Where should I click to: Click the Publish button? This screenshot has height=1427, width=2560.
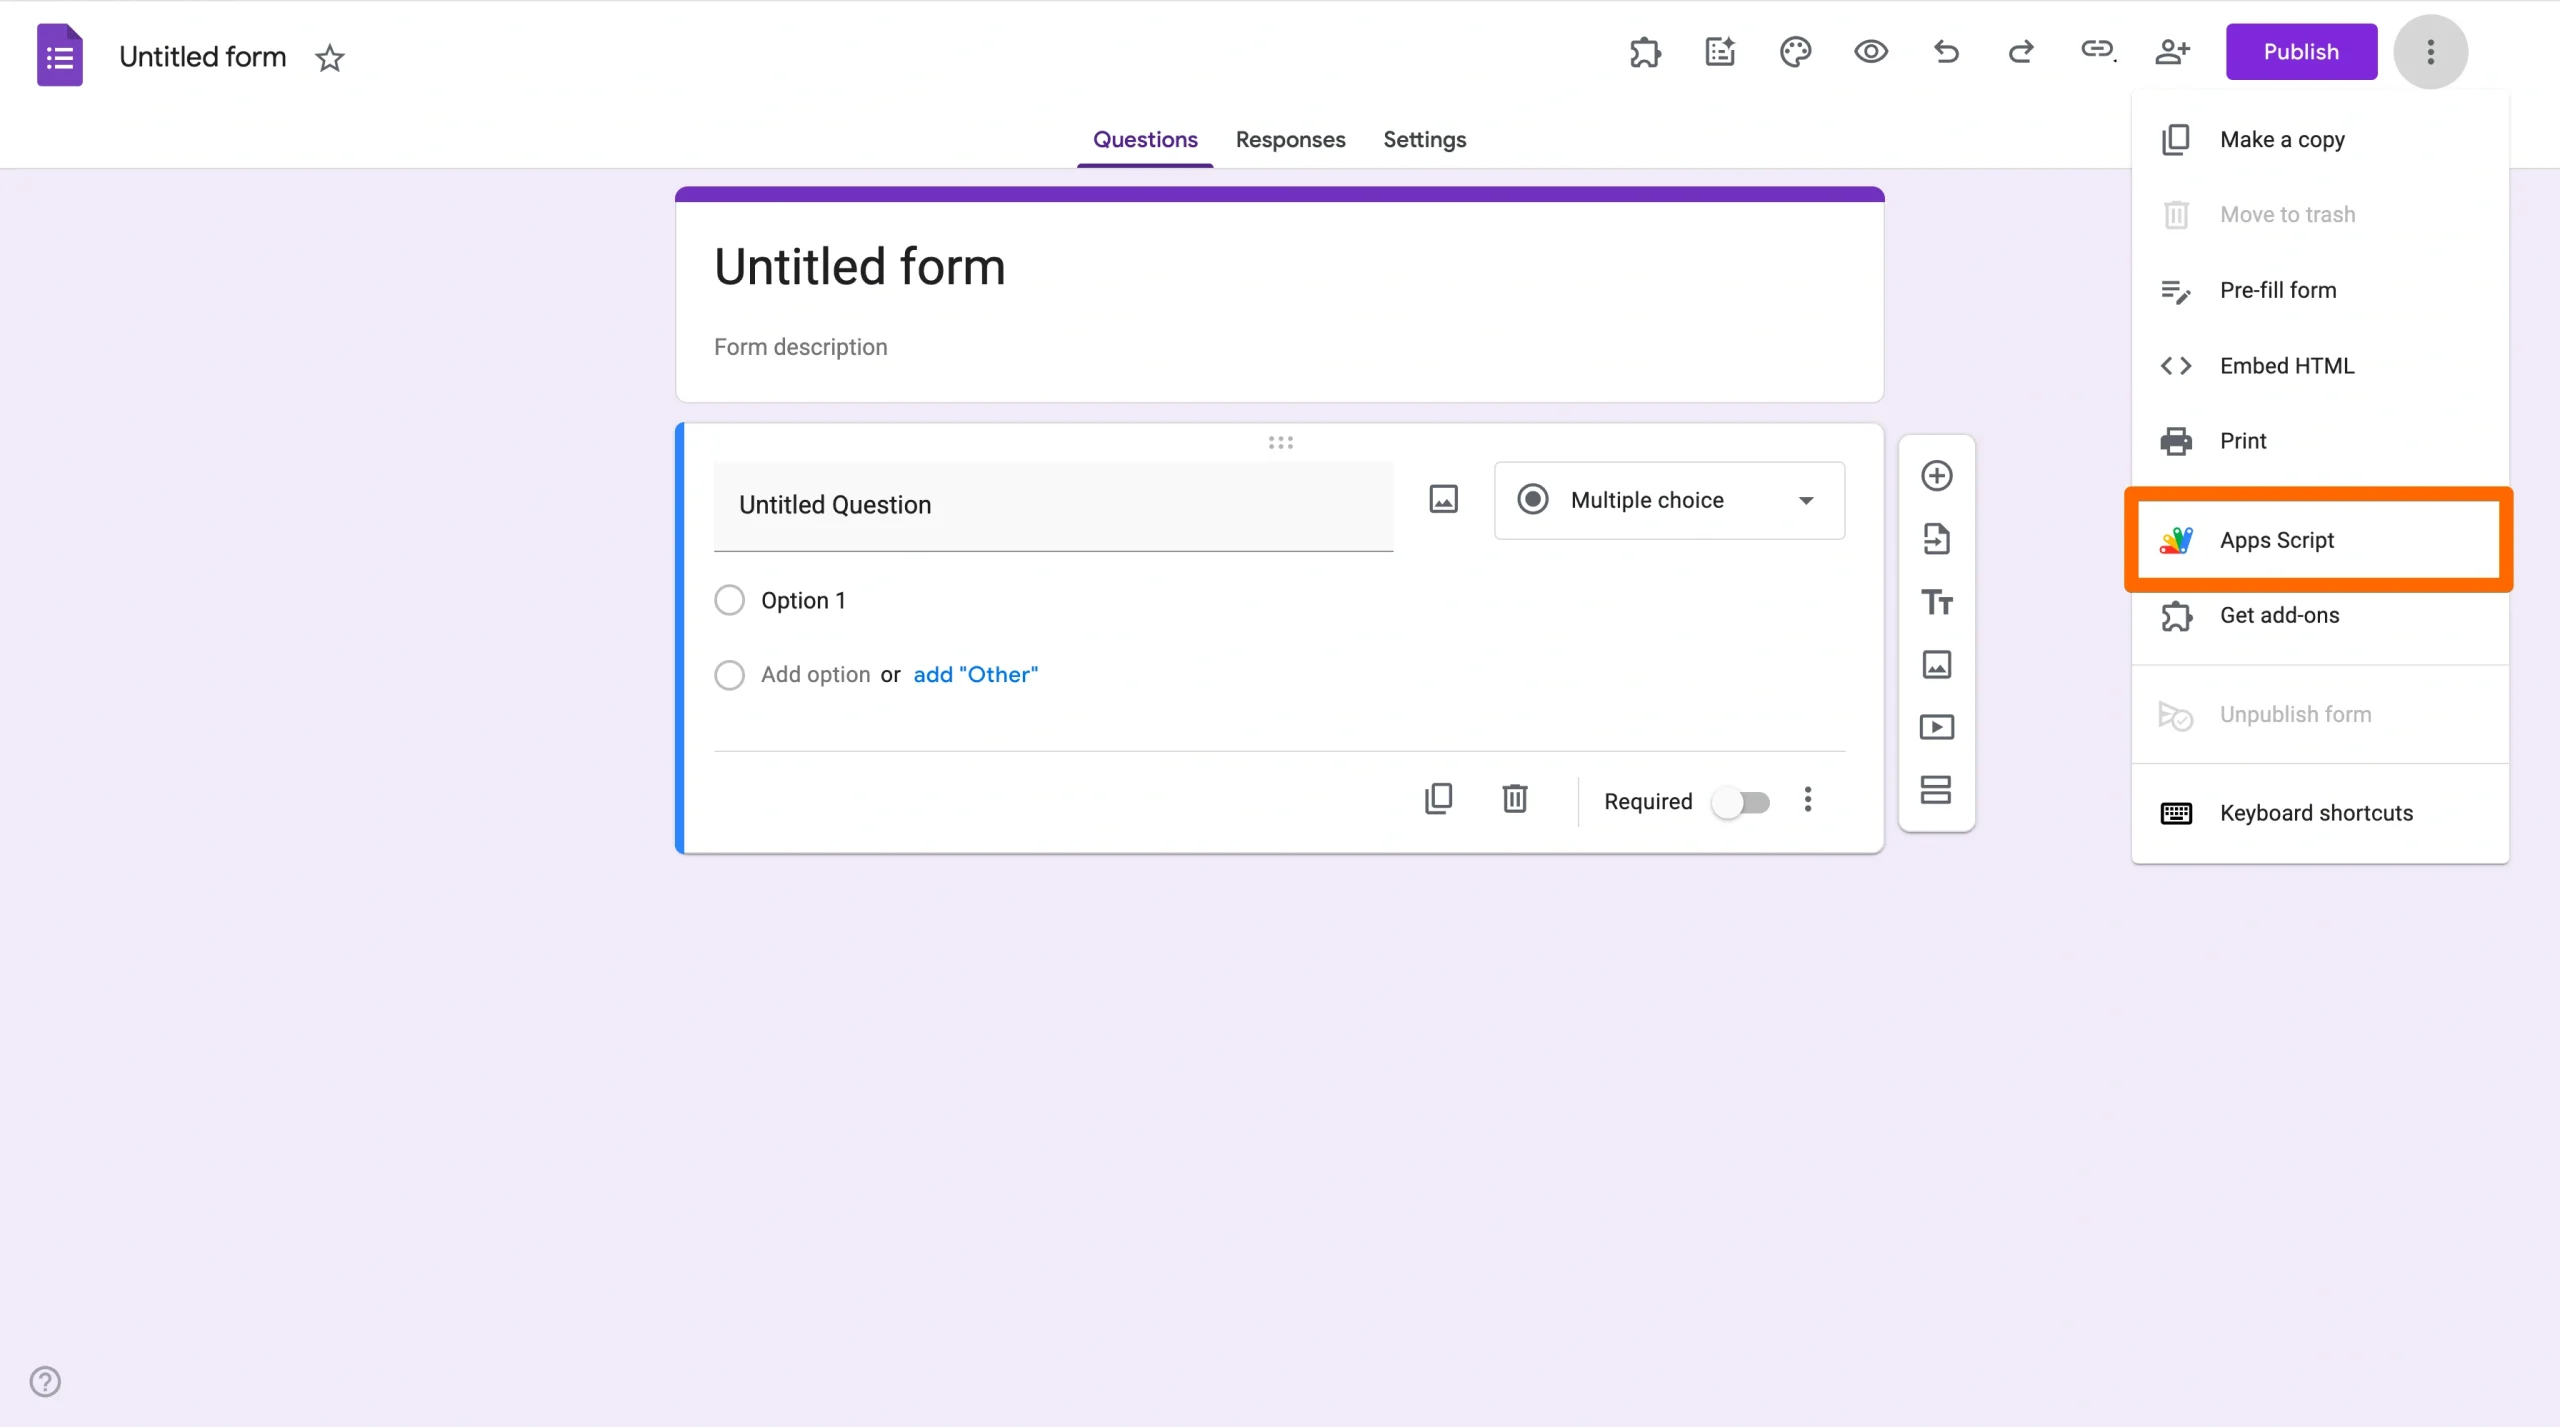(2301, 51)
